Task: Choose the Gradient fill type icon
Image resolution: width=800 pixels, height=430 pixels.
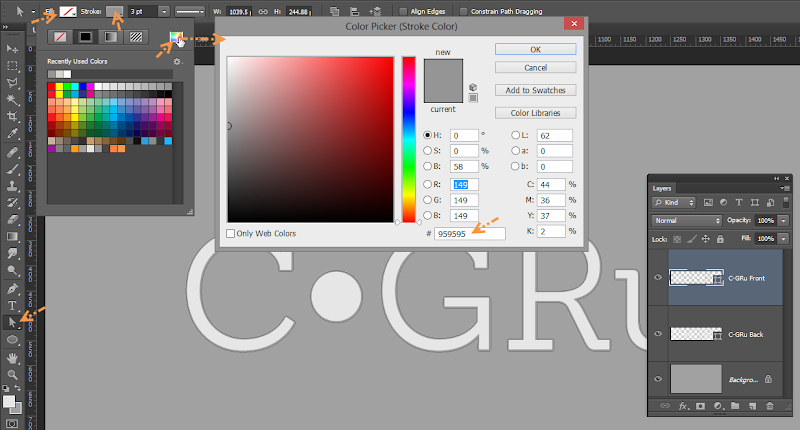Action: coord(110,37)
